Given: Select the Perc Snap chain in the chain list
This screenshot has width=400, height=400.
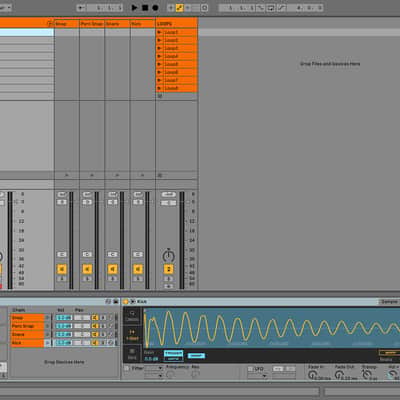Looking at the screenshot, I should pos(27,326).
